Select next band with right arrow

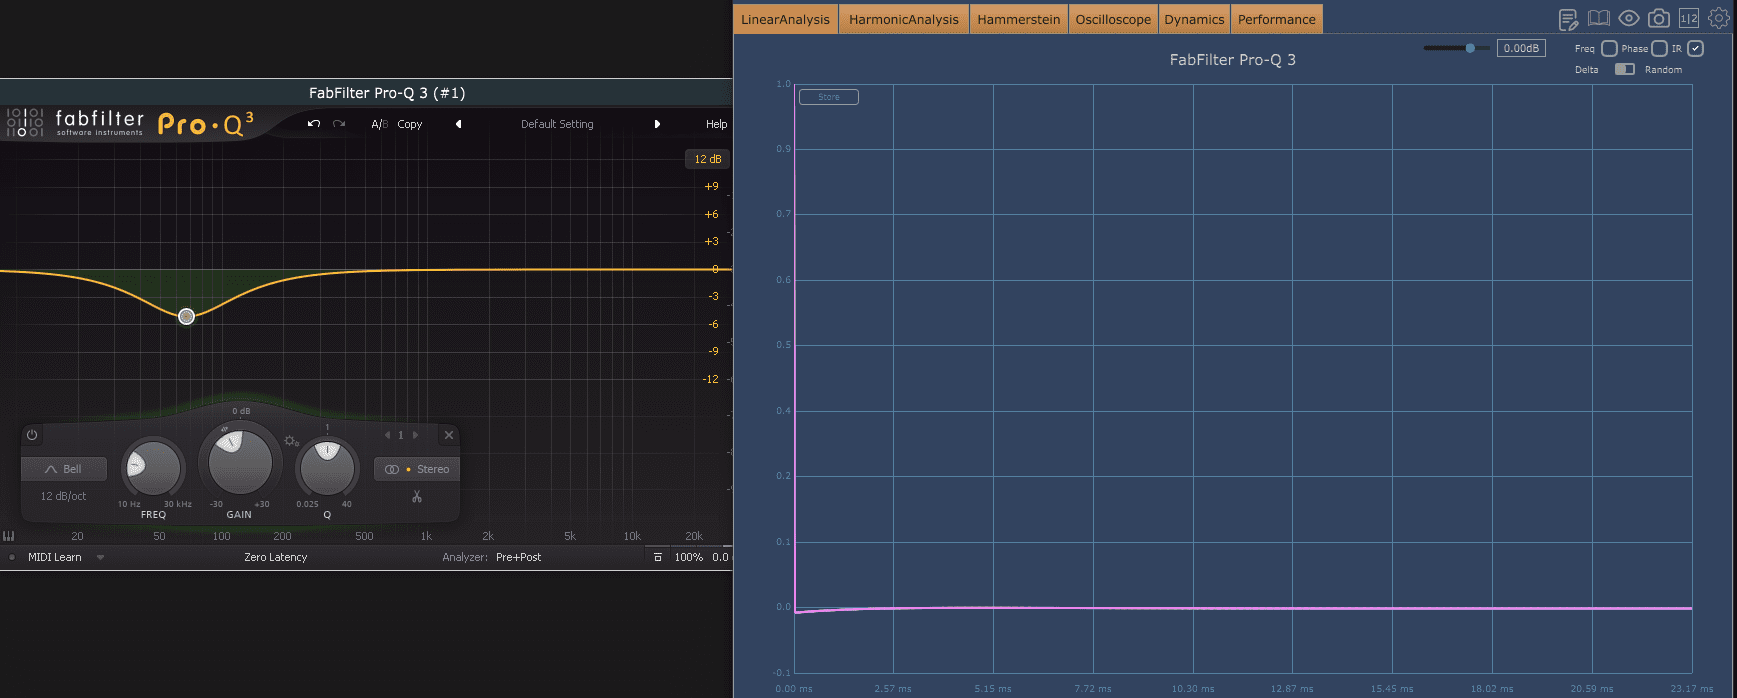click(x=415, y=435)
